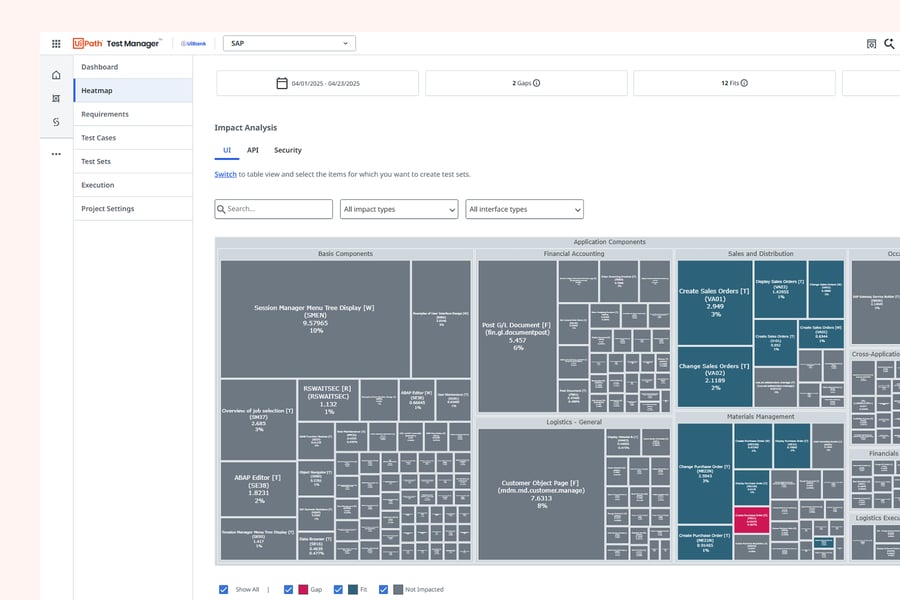900x600 pixels.
Task: Open the app launcher grid icon
Action: point(56,44)
